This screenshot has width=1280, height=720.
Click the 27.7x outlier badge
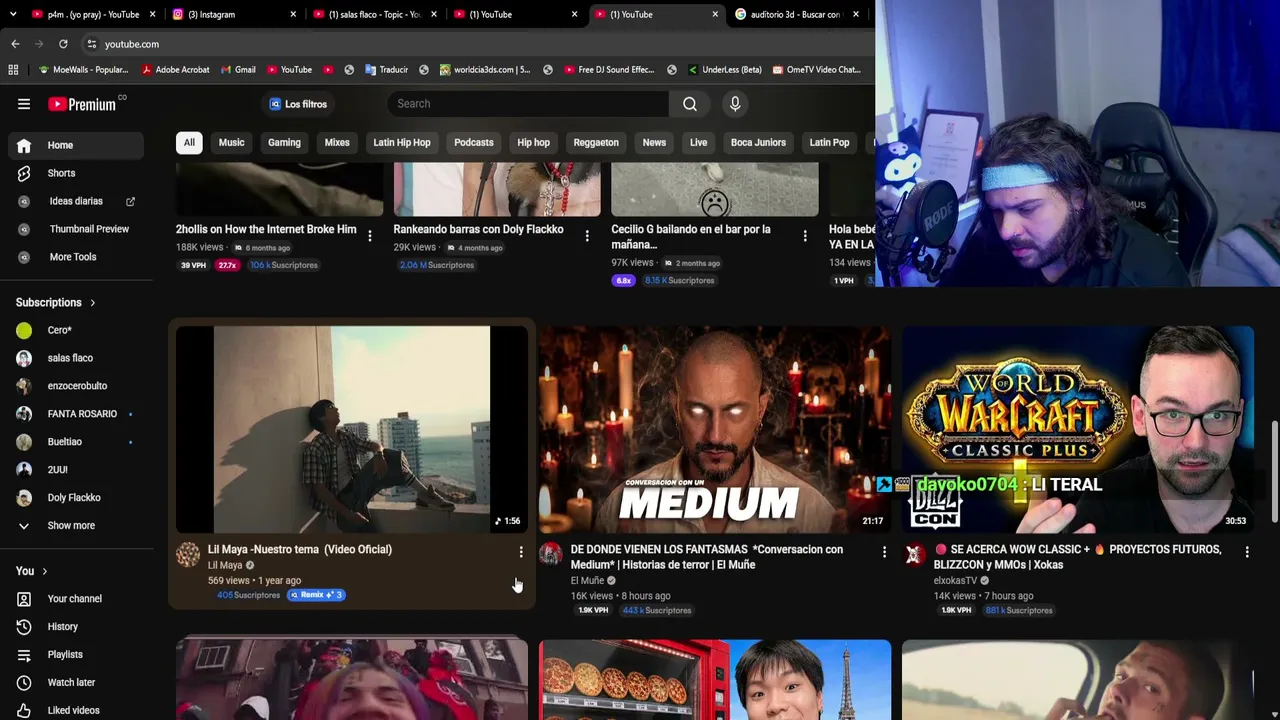pos(227,266)
